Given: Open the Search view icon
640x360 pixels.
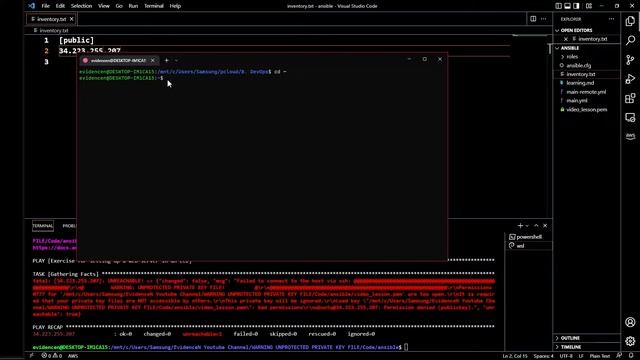Looking at the screenshot, I should pos(630,40).
